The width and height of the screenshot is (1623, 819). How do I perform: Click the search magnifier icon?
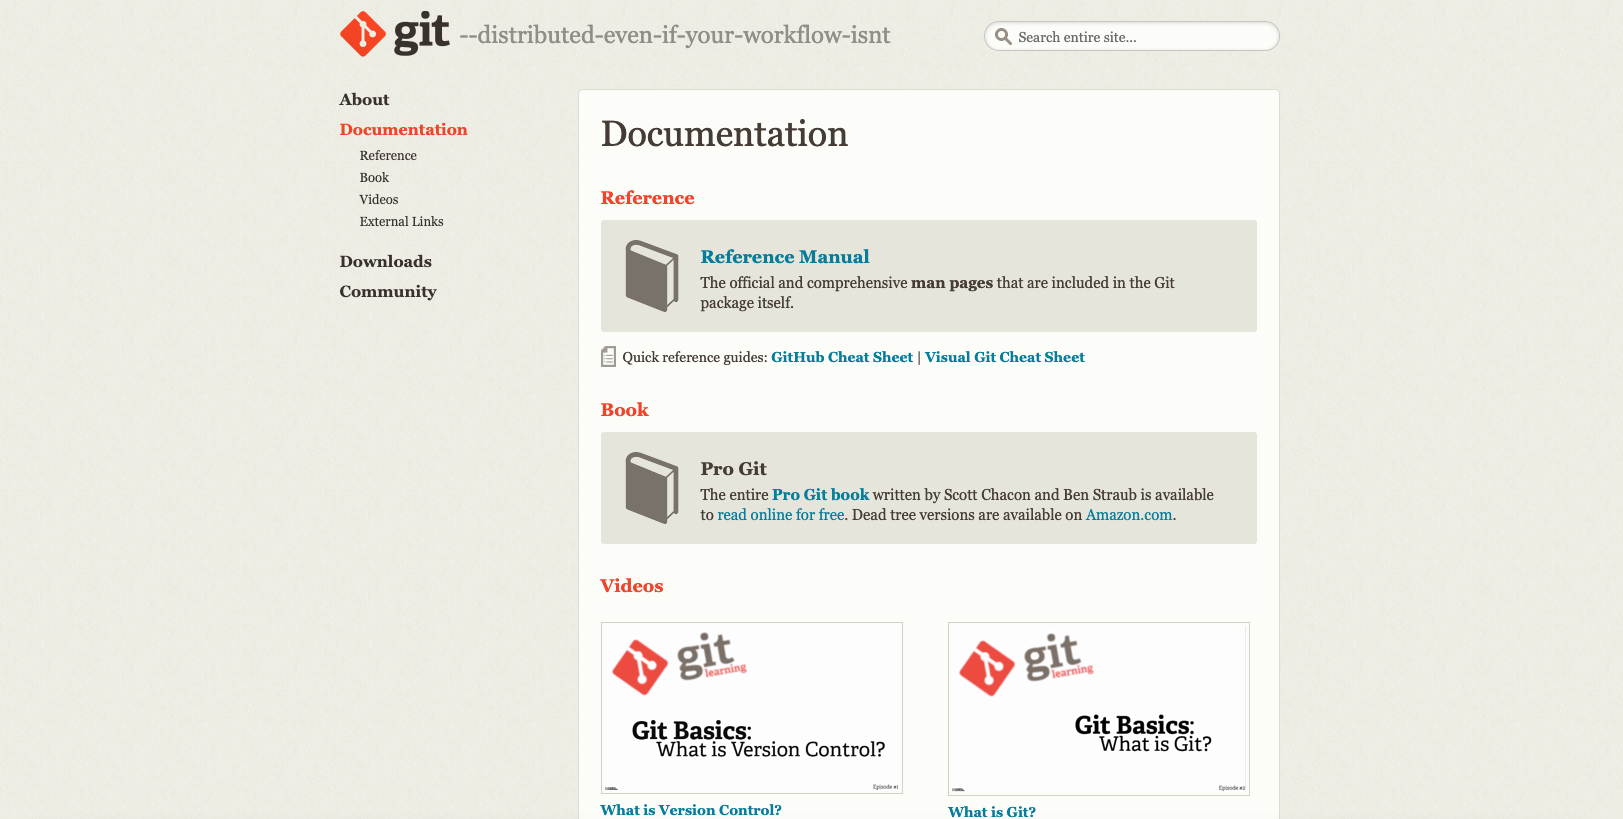point(1003,37)
